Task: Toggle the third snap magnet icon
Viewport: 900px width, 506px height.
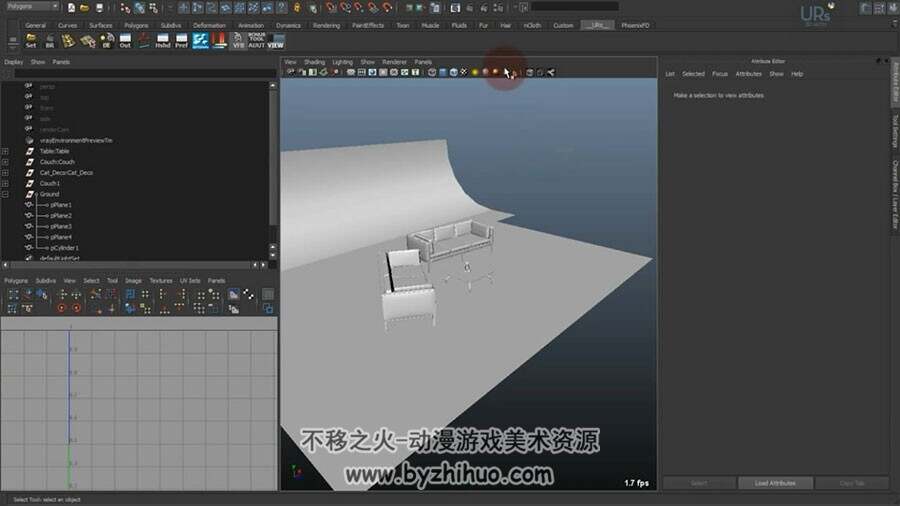Action: (359, 8)
